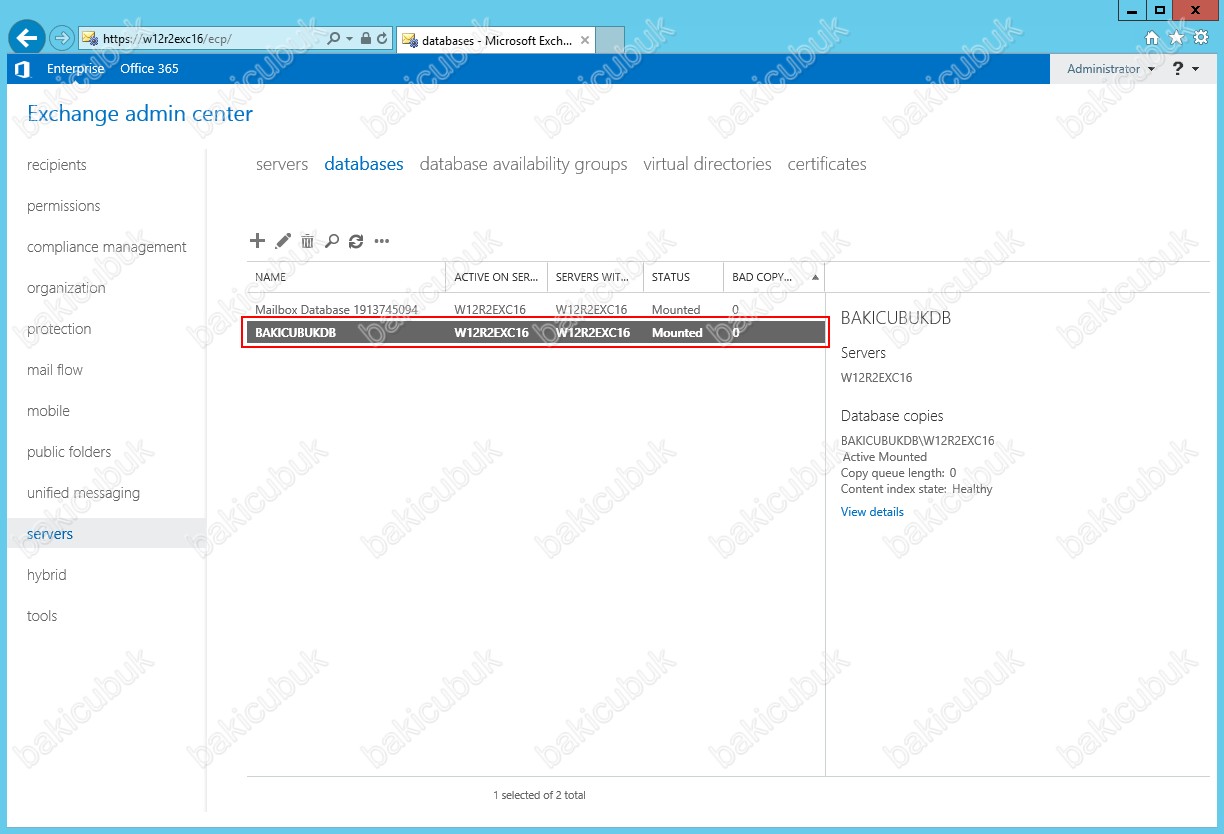The width and height of the screenshot is (1224, 834).
Task: Click the Enterprise link in header
Action: 76,69
